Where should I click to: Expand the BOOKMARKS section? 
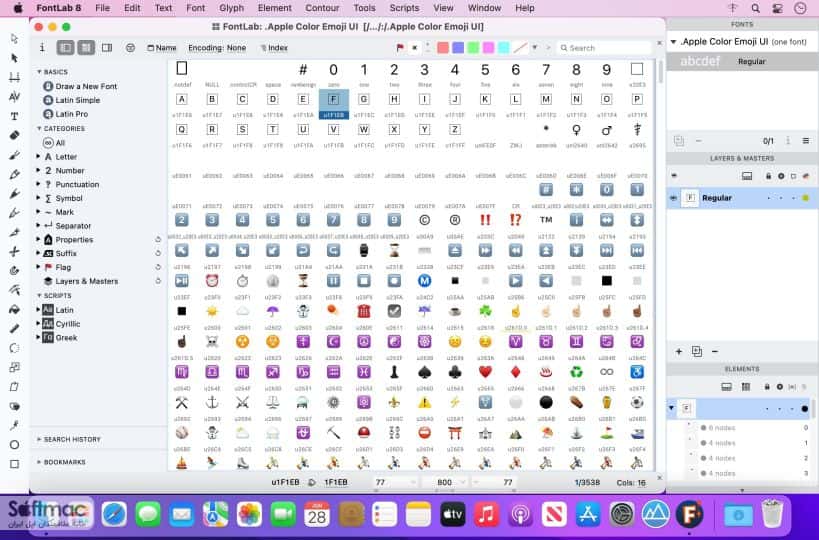pos(39,462)
